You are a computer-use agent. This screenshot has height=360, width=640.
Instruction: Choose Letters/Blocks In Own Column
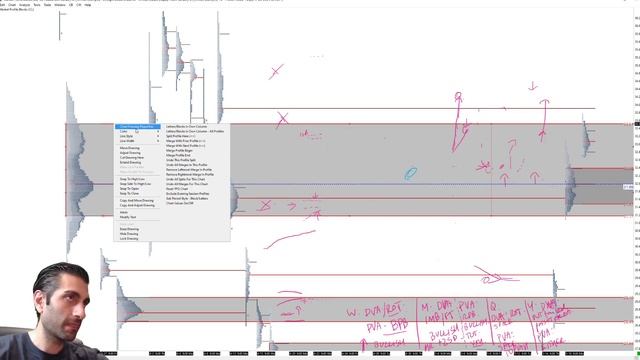187,127
